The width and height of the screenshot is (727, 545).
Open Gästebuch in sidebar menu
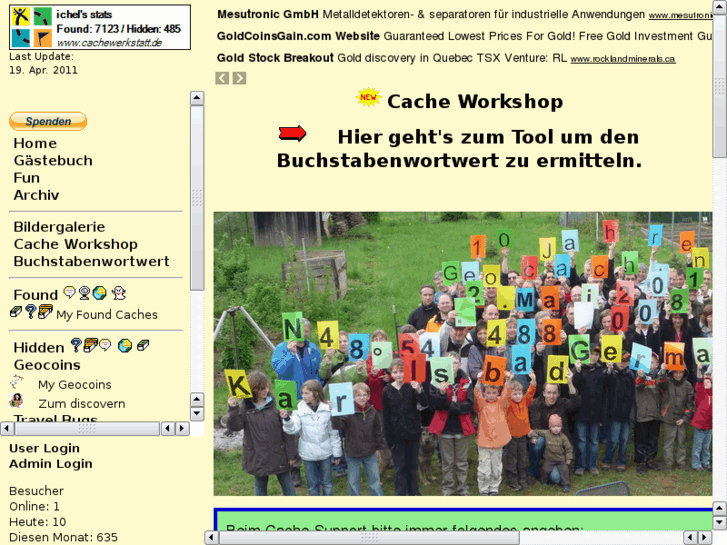tap(53, 160)
